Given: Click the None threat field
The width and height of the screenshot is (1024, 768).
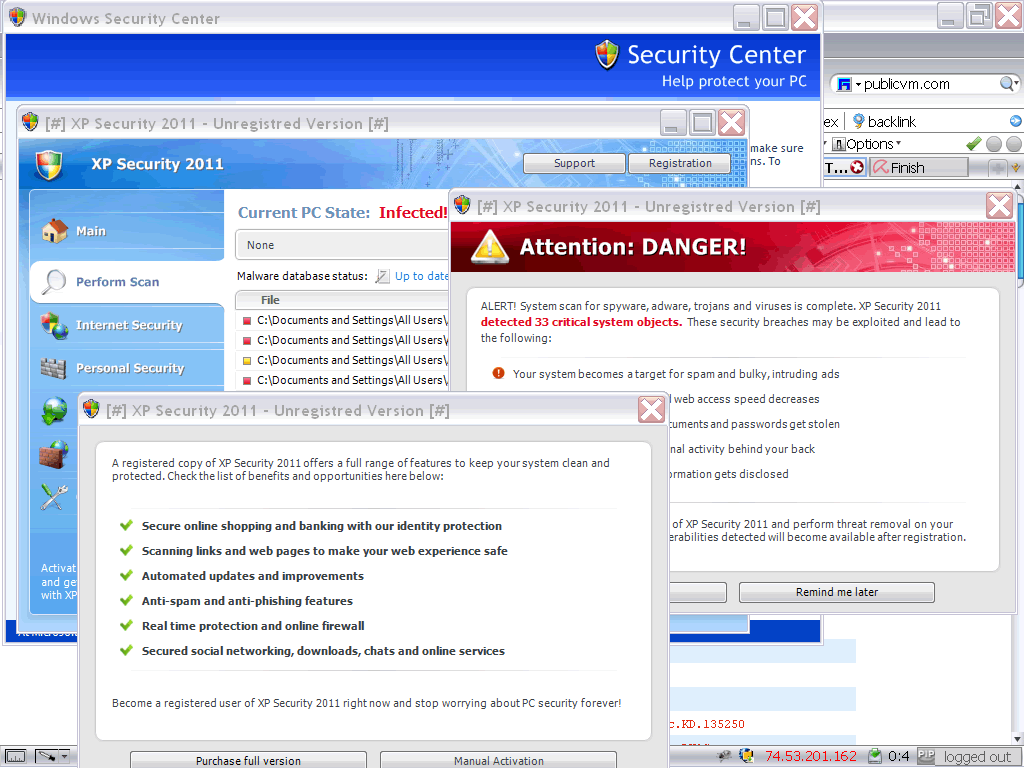Looking at the screenshot, I should [342, 245].
